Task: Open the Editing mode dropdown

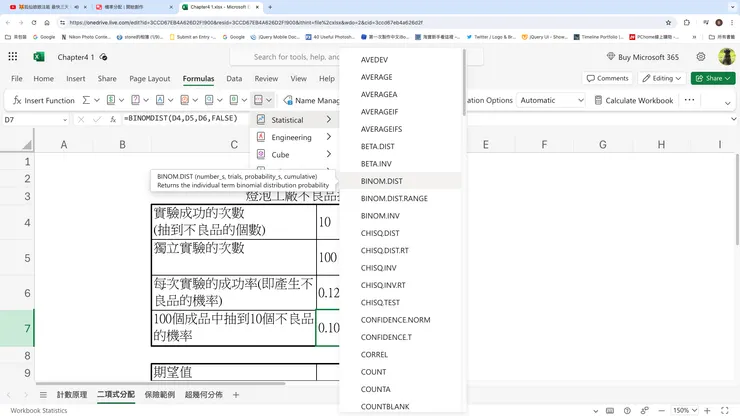Action: 662,78
